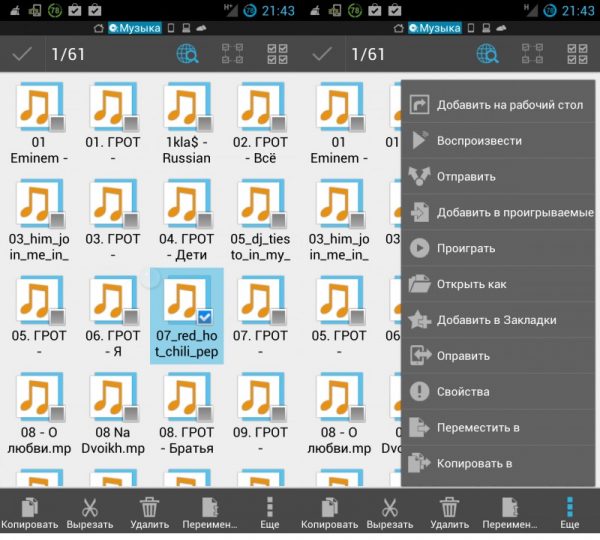The image size is (600, 540).
Task: Choose Добавить в Закладки bookmark entry
Action: coord(498,320)
